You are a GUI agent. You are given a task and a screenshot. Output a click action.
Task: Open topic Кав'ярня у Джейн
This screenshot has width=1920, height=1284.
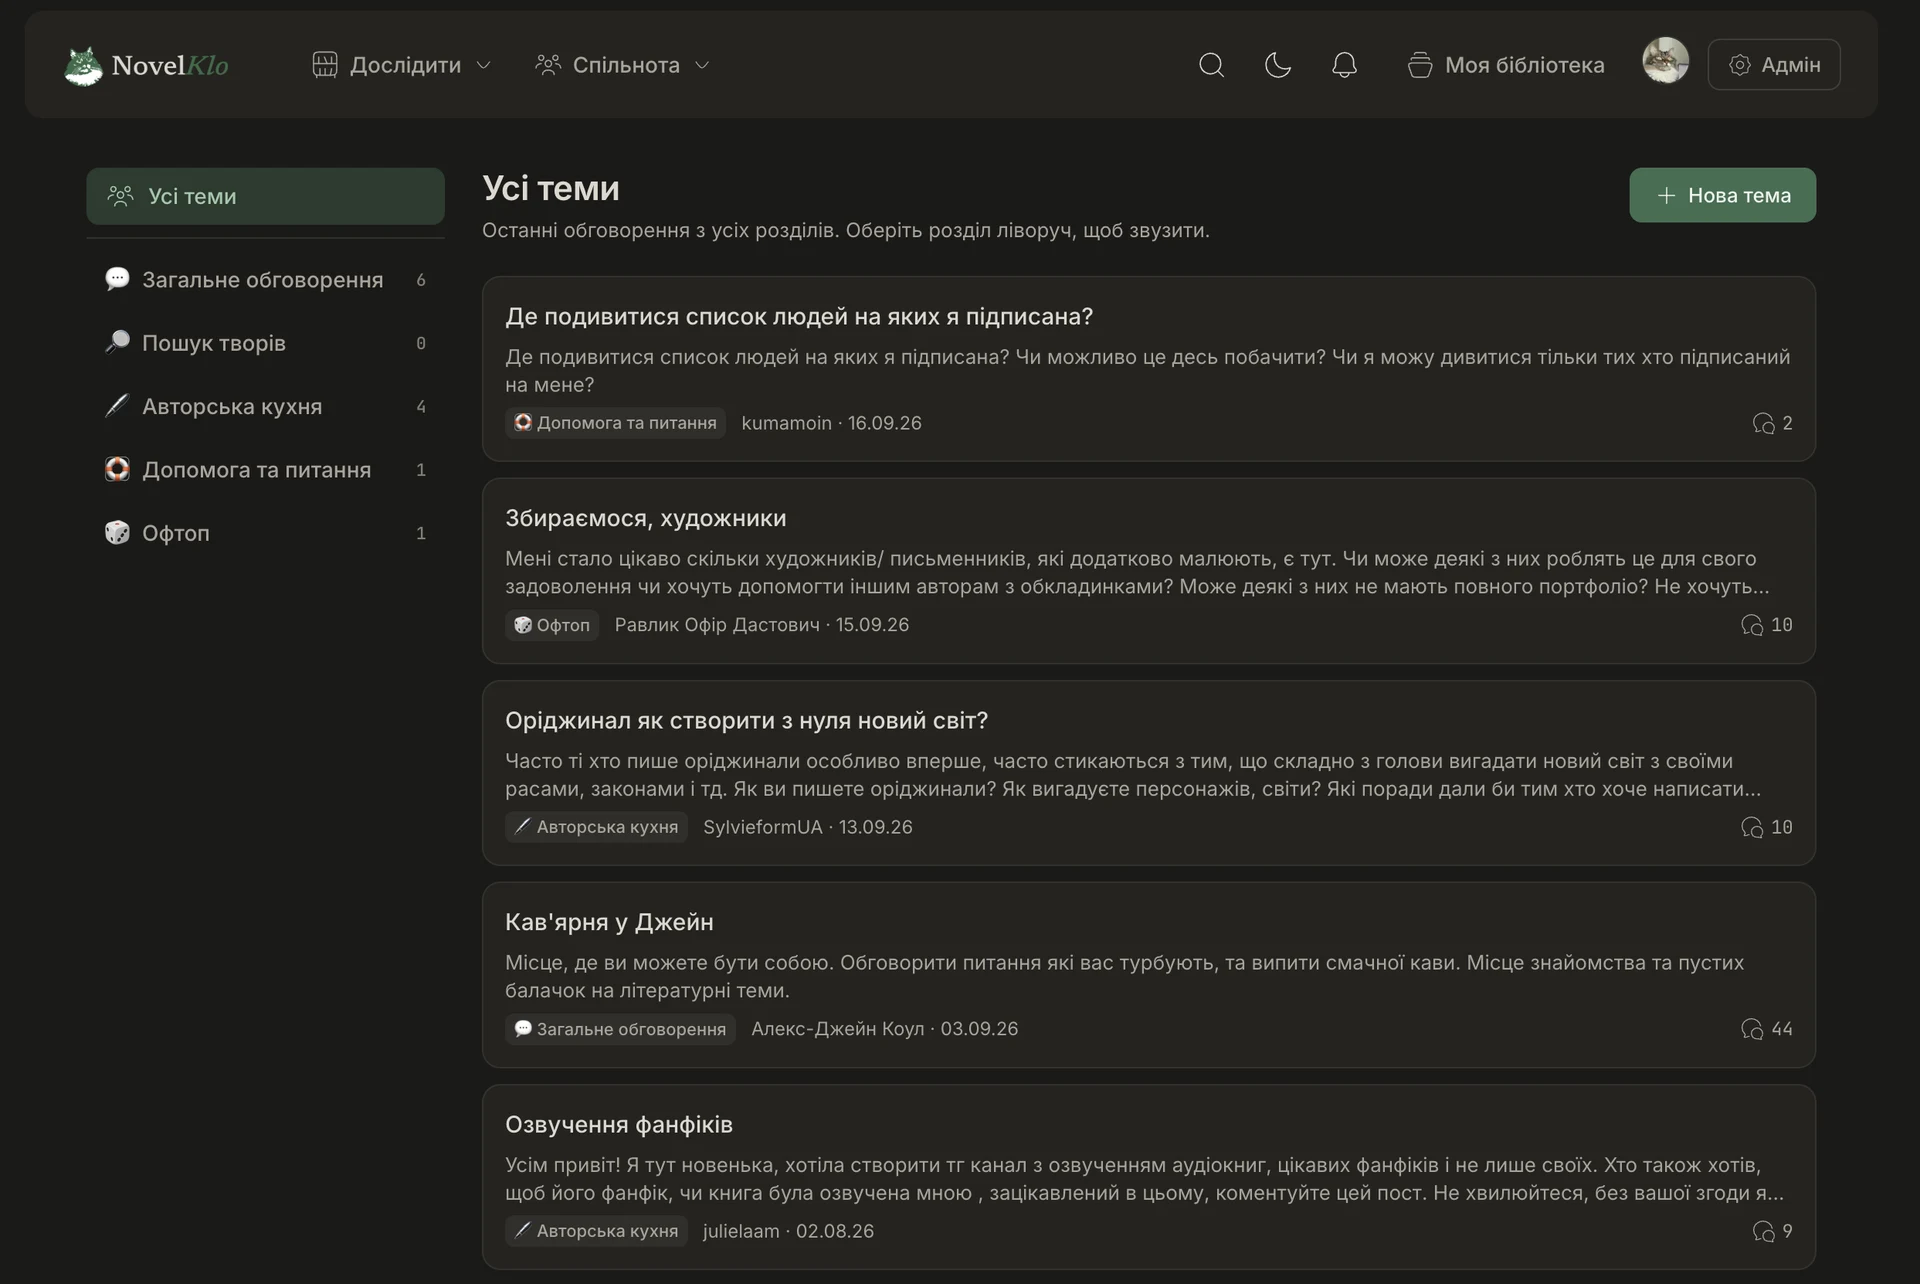609,923
